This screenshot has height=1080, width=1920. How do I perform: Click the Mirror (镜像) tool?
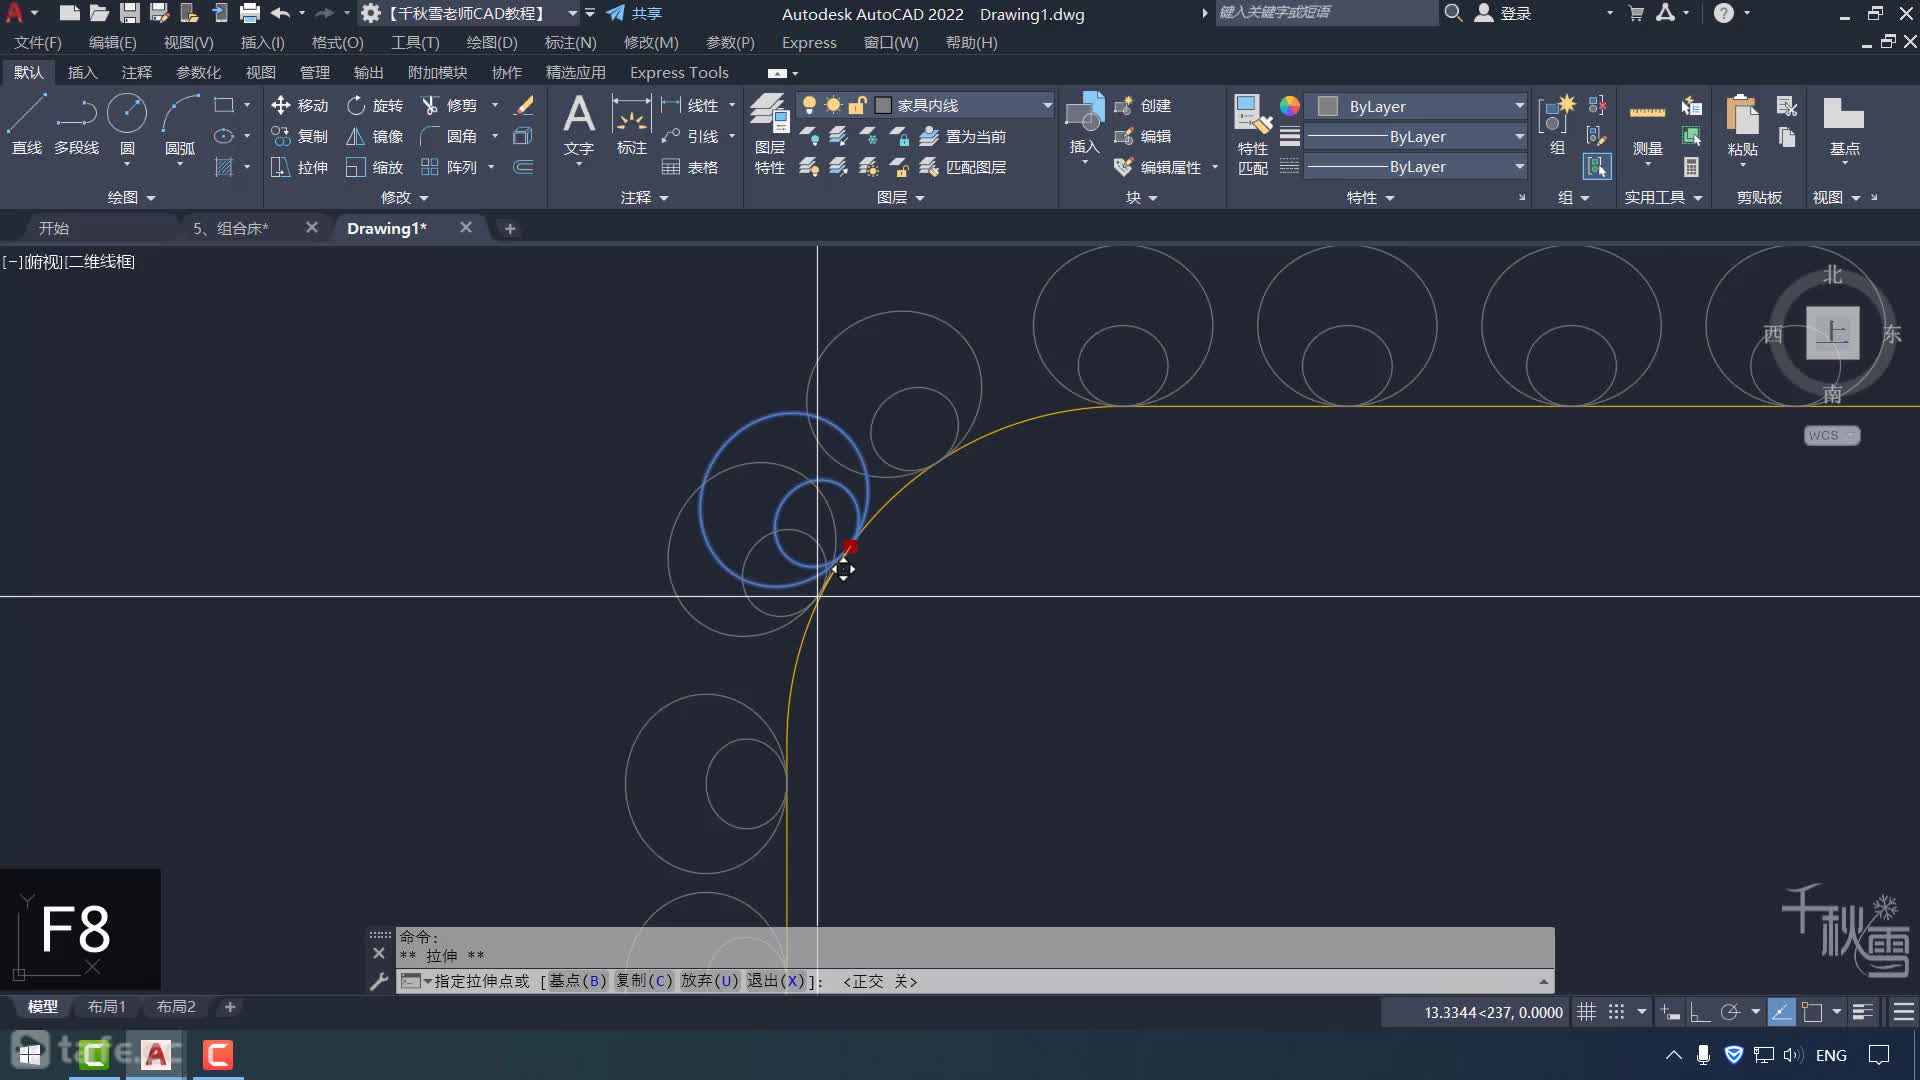(x=374, y=136)
